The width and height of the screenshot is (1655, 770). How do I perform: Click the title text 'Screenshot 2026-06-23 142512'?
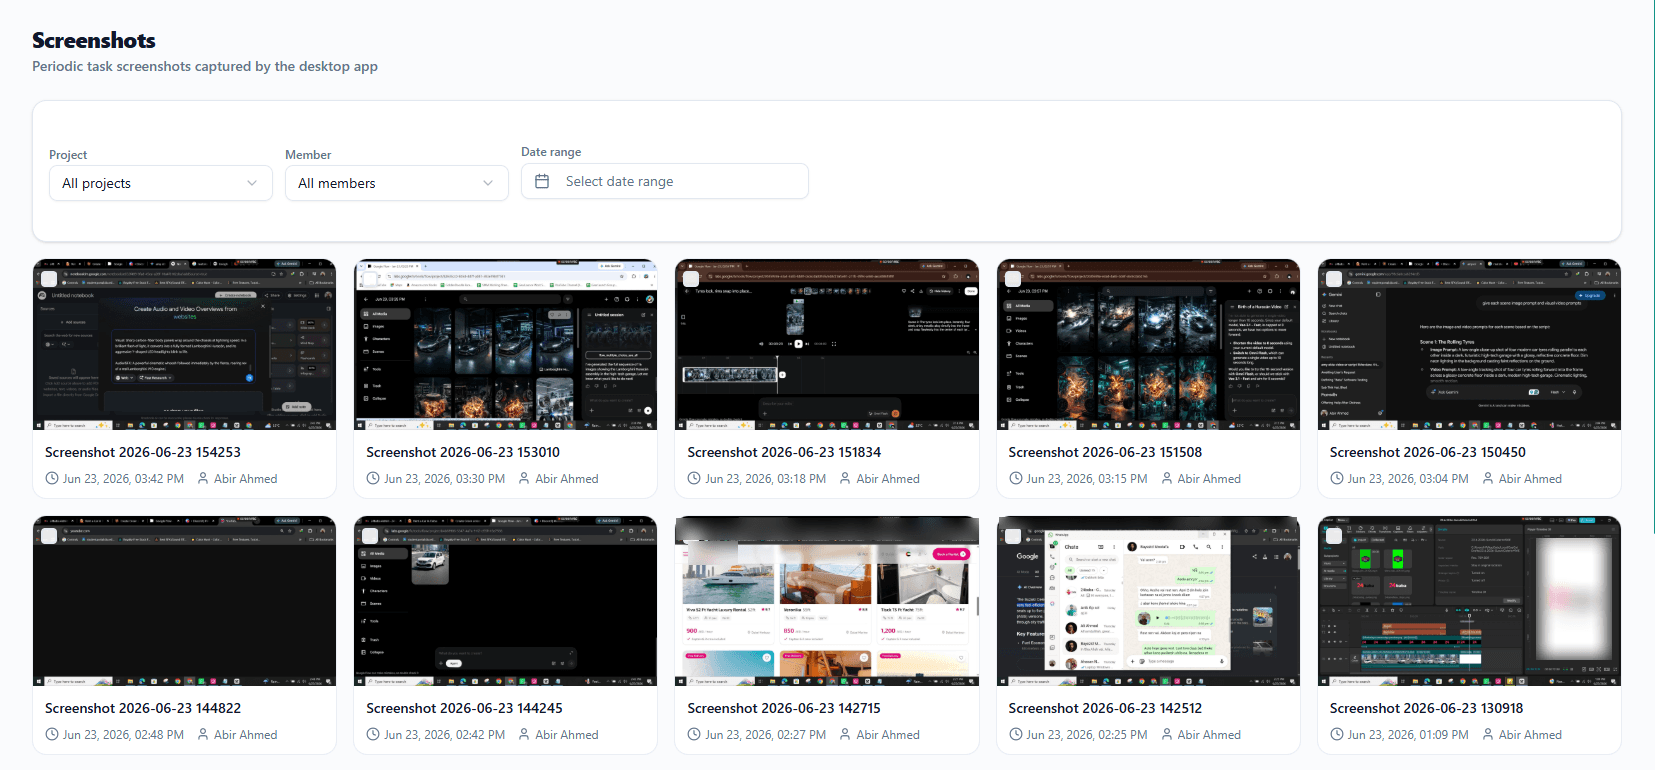[1105, 708]
